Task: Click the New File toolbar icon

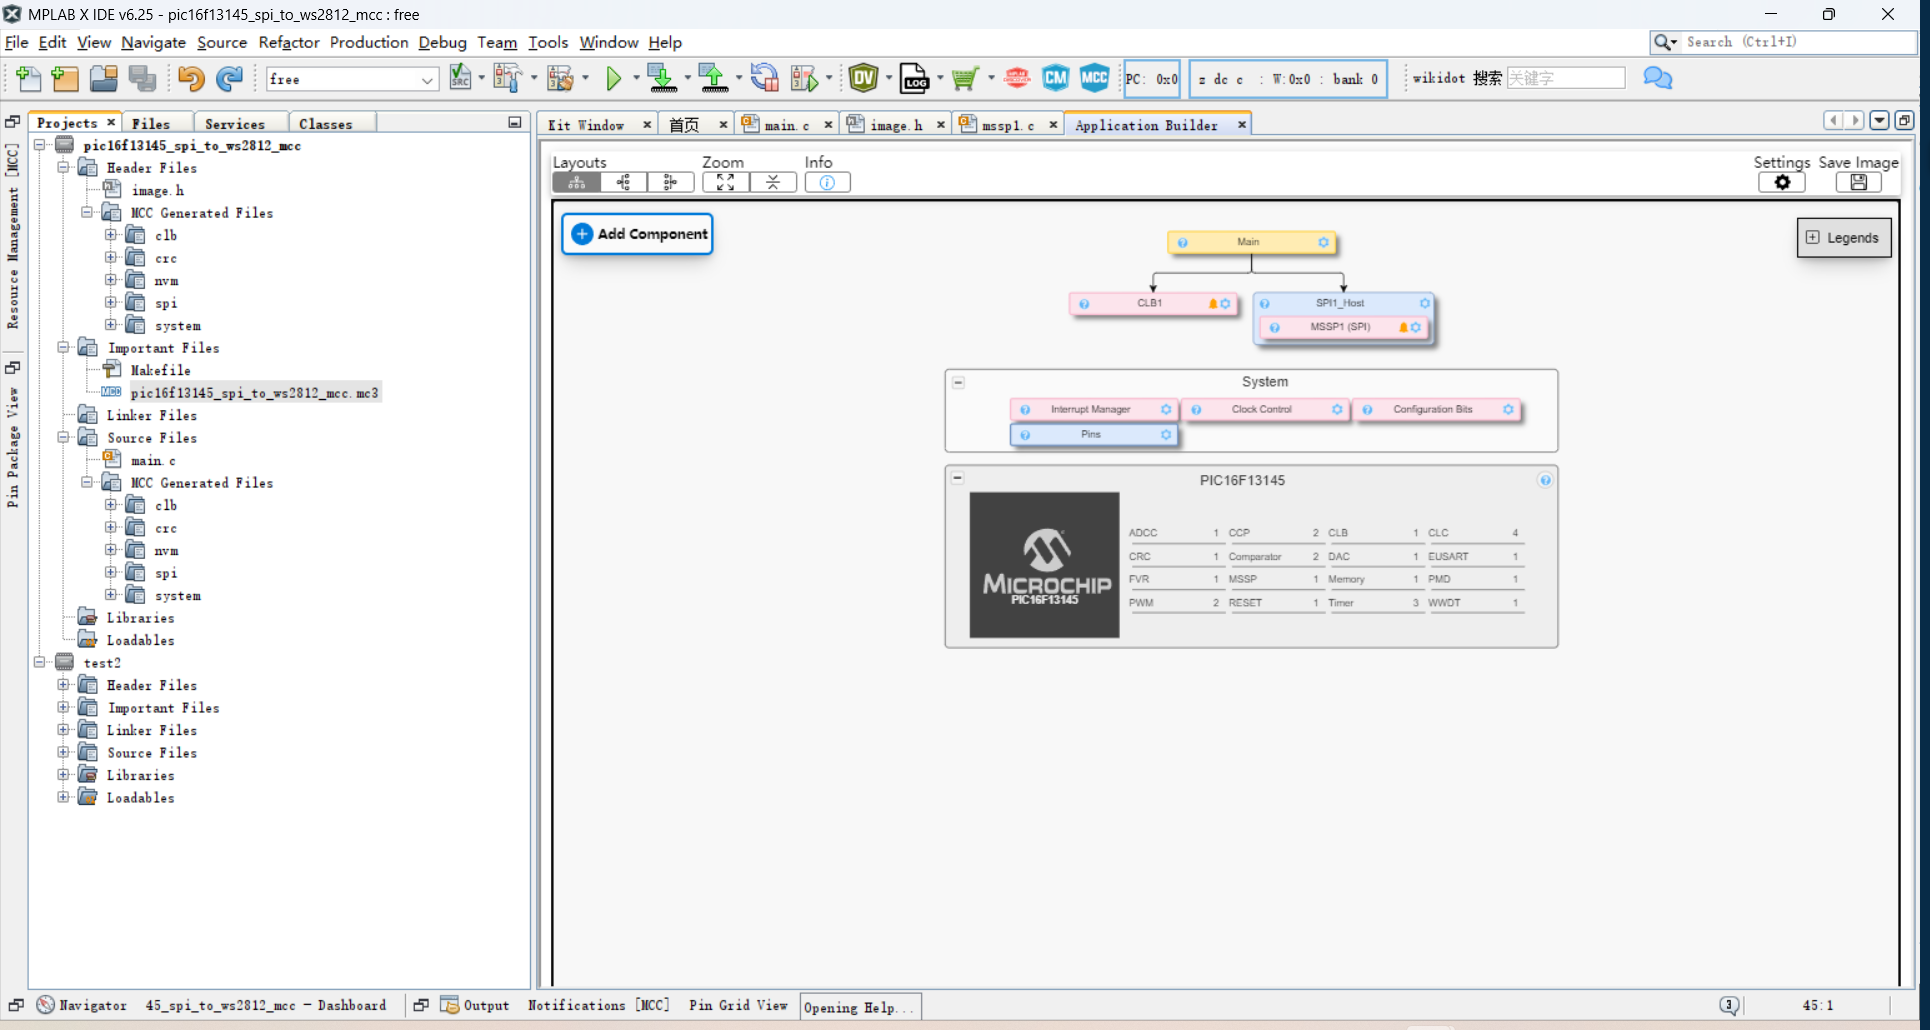Action: (x=29, y=78)
